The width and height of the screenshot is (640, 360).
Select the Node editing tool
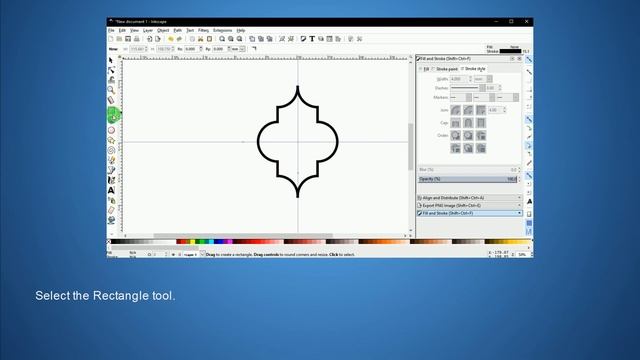coord(111,70)
